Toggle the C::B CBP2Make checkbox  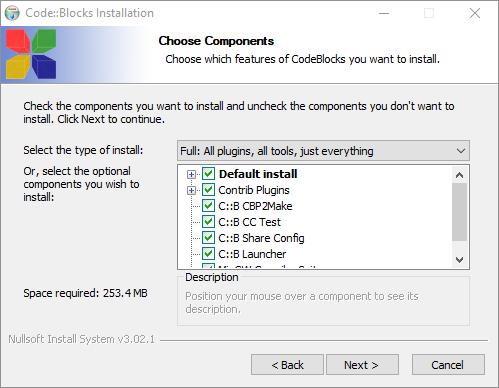point(209,206)
